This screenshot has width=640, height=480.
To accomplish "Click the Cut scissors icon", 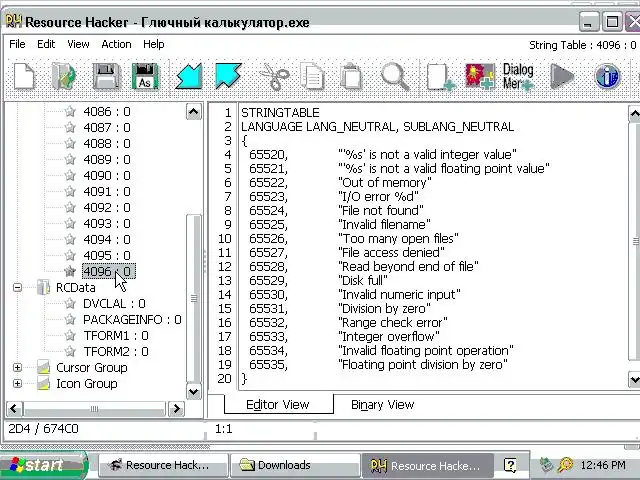I will [x=274, y=76].
